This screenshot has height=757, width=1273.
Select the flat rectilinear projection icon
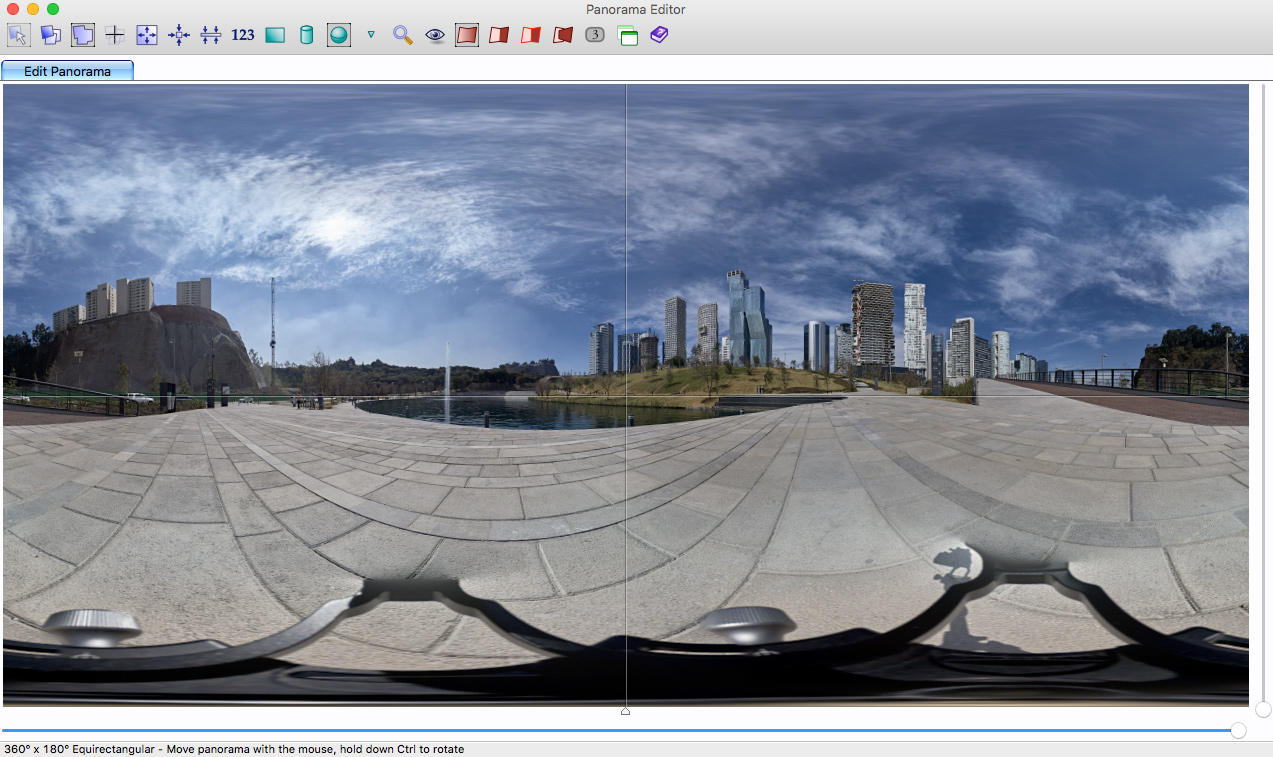(x=275, y=35)
